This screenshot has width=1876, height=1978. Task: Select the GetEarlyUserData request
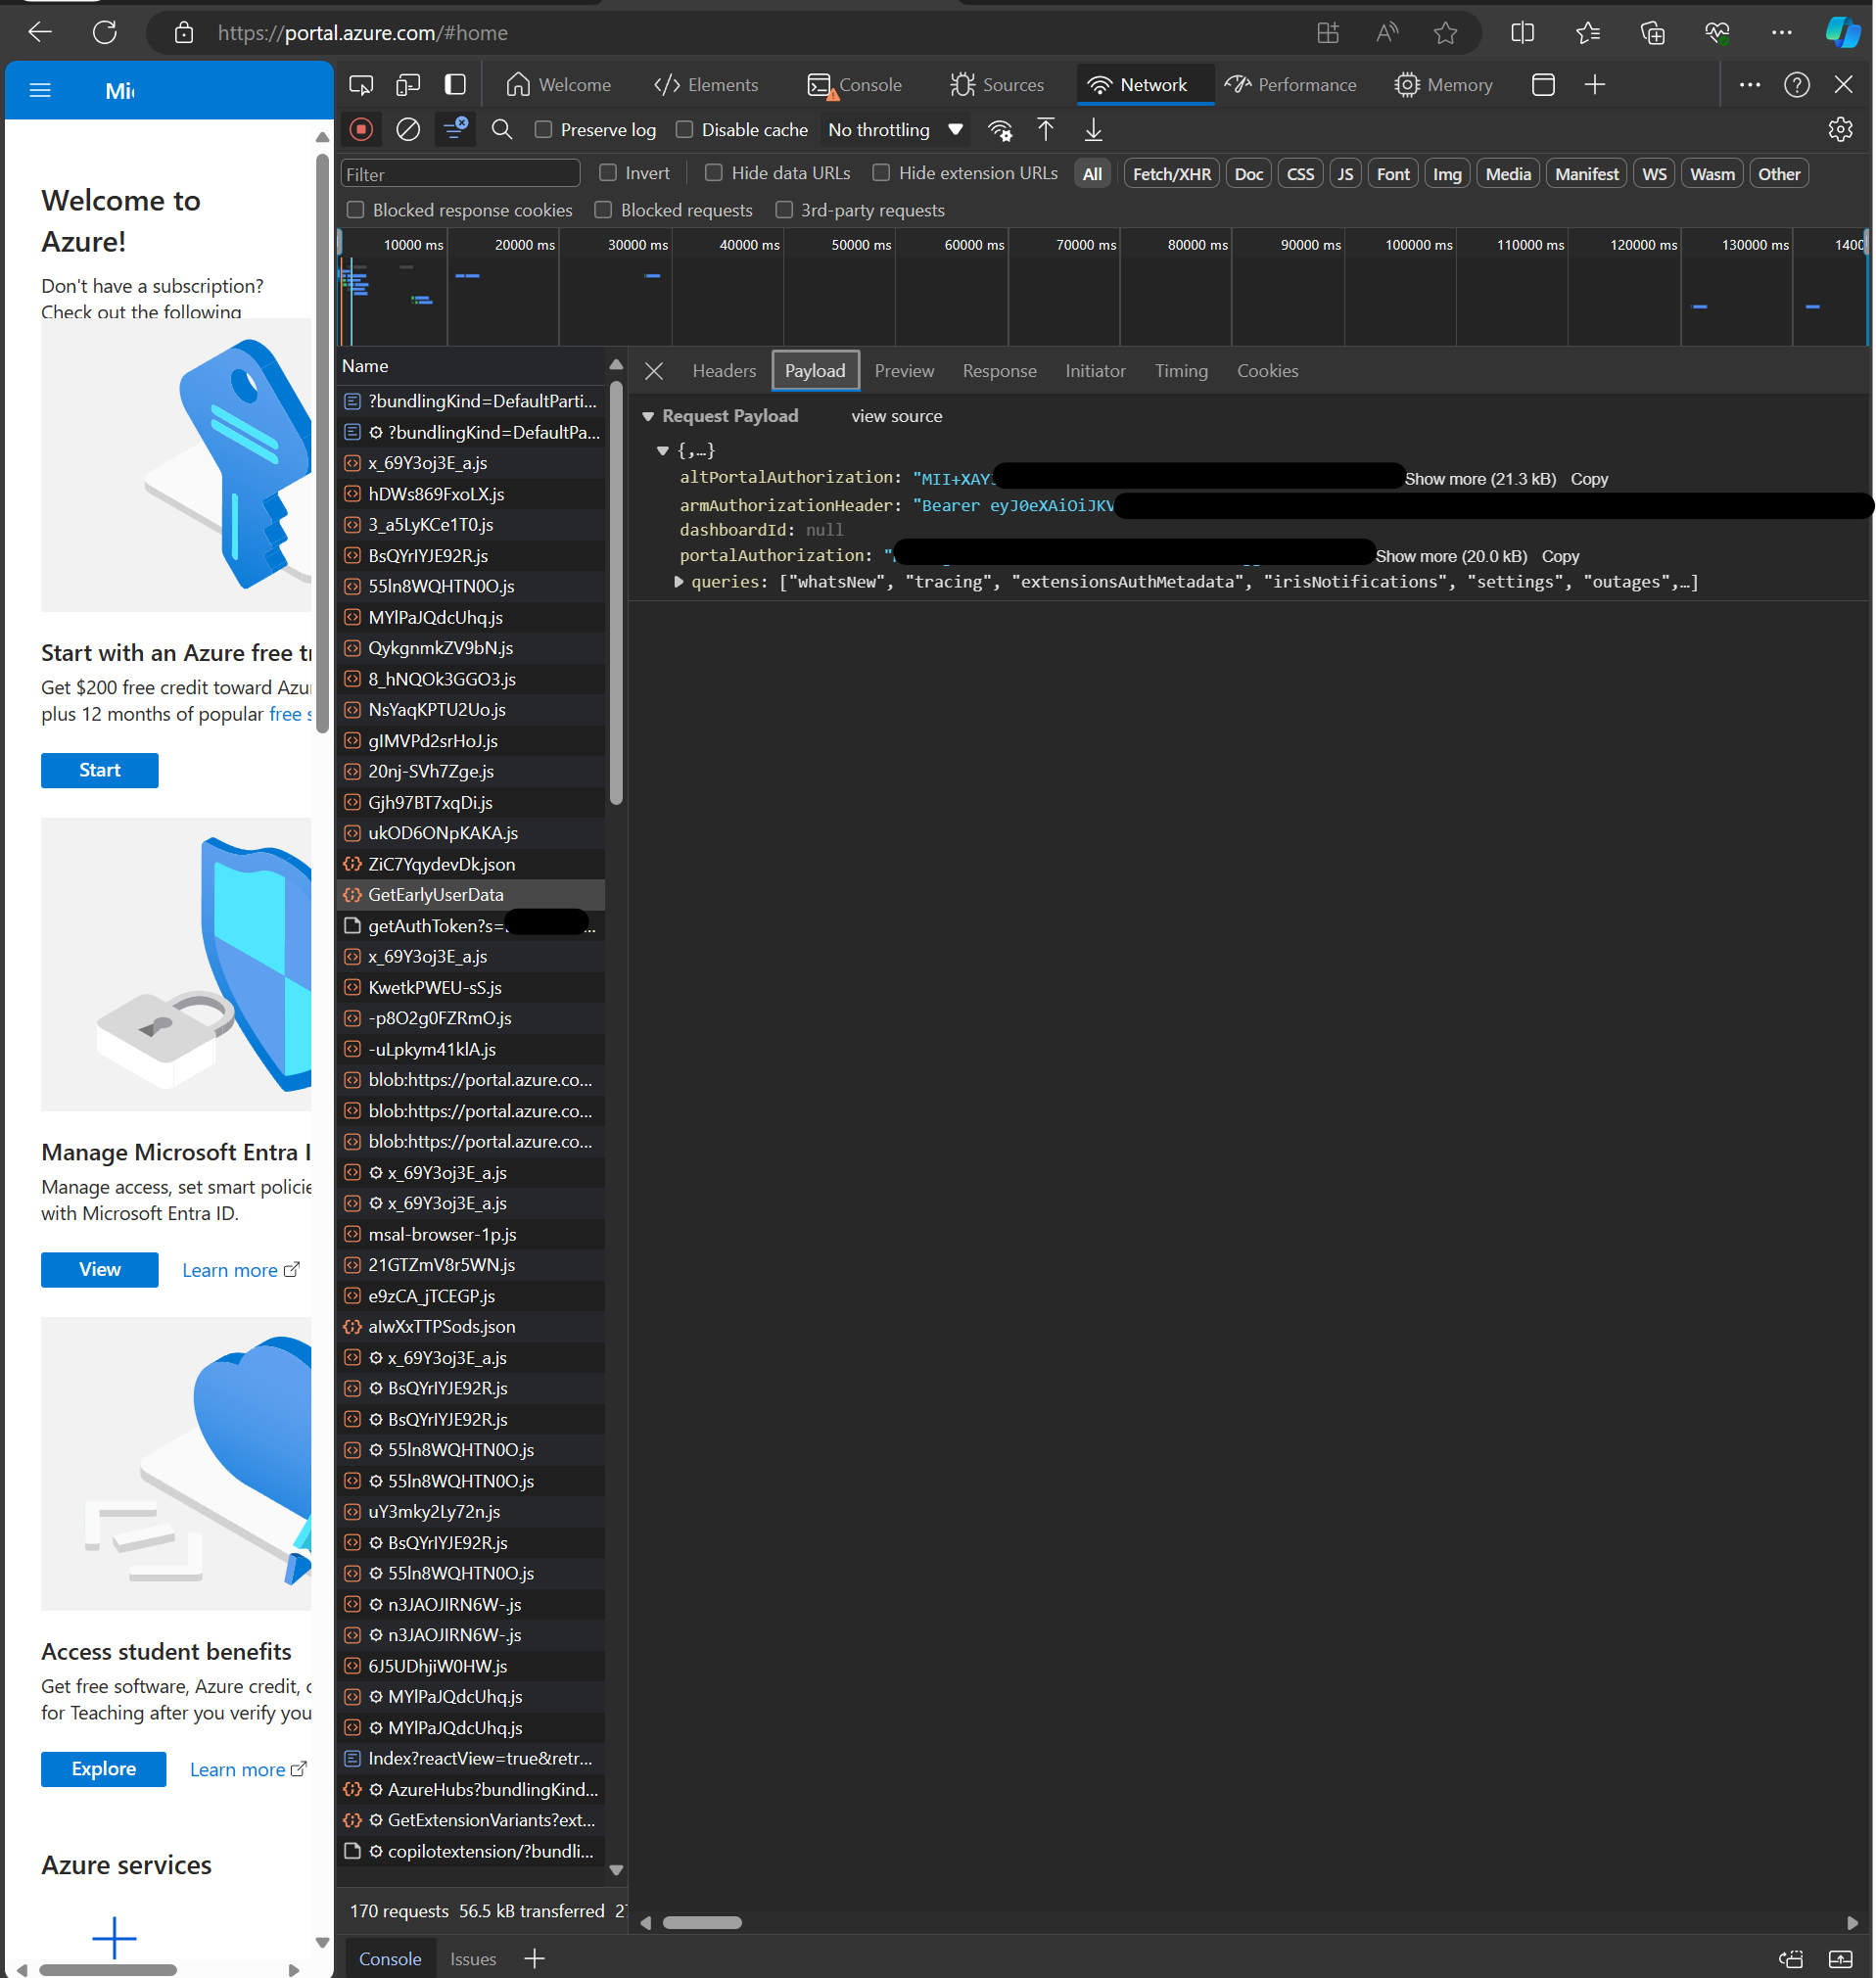coord(471,894)
